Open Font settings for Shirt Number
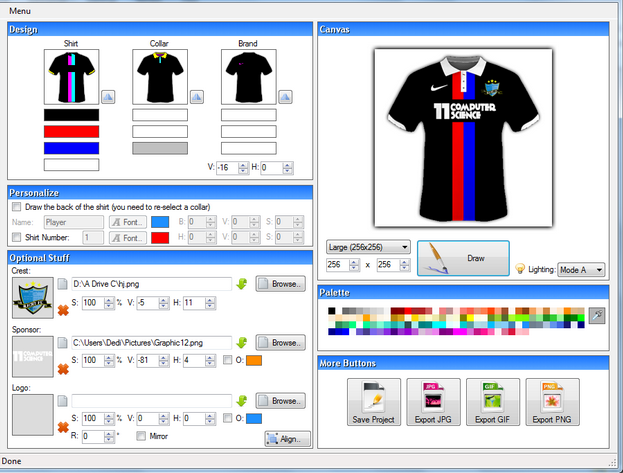Screen dimensions: 623x473 click(x=128, y=238)
